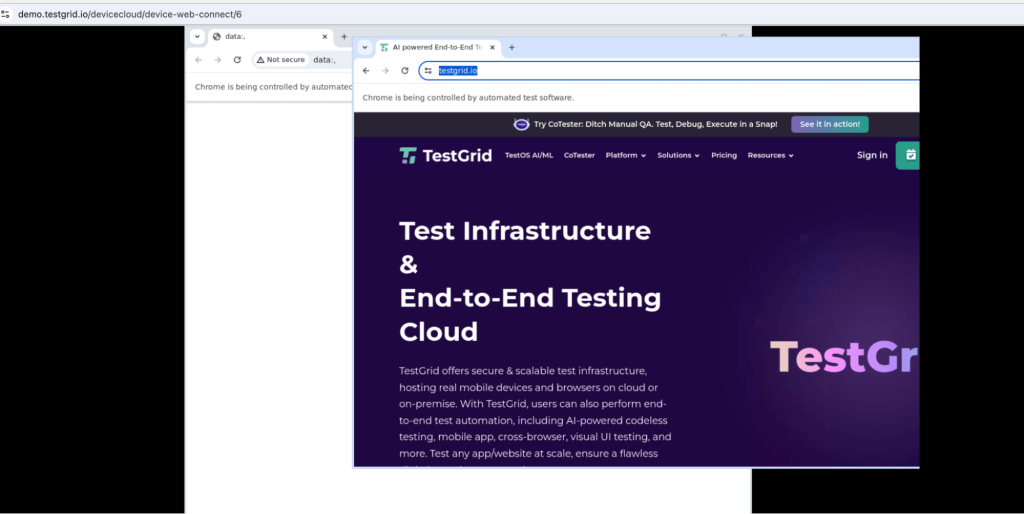Screen dimensions: 1024x514
Task: Click the CoTester robot icon in the banner
Action: pos(521,124)
